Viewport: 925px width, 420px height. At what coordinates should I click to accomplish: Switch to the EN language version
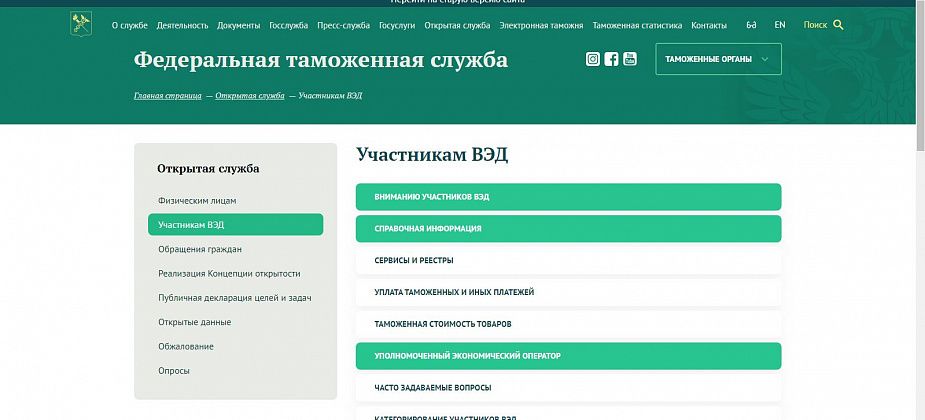780,25
